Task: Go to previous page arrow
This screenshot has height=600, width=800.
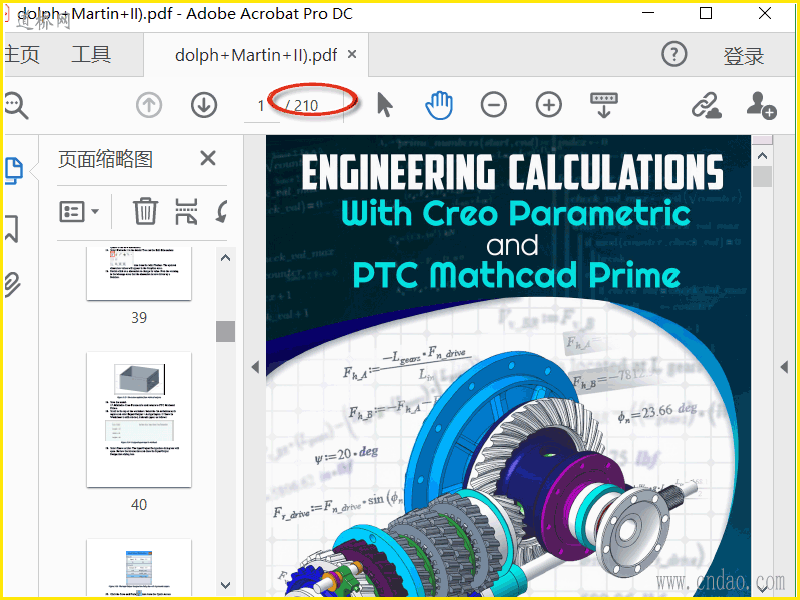Action: [x=149, y=105]
